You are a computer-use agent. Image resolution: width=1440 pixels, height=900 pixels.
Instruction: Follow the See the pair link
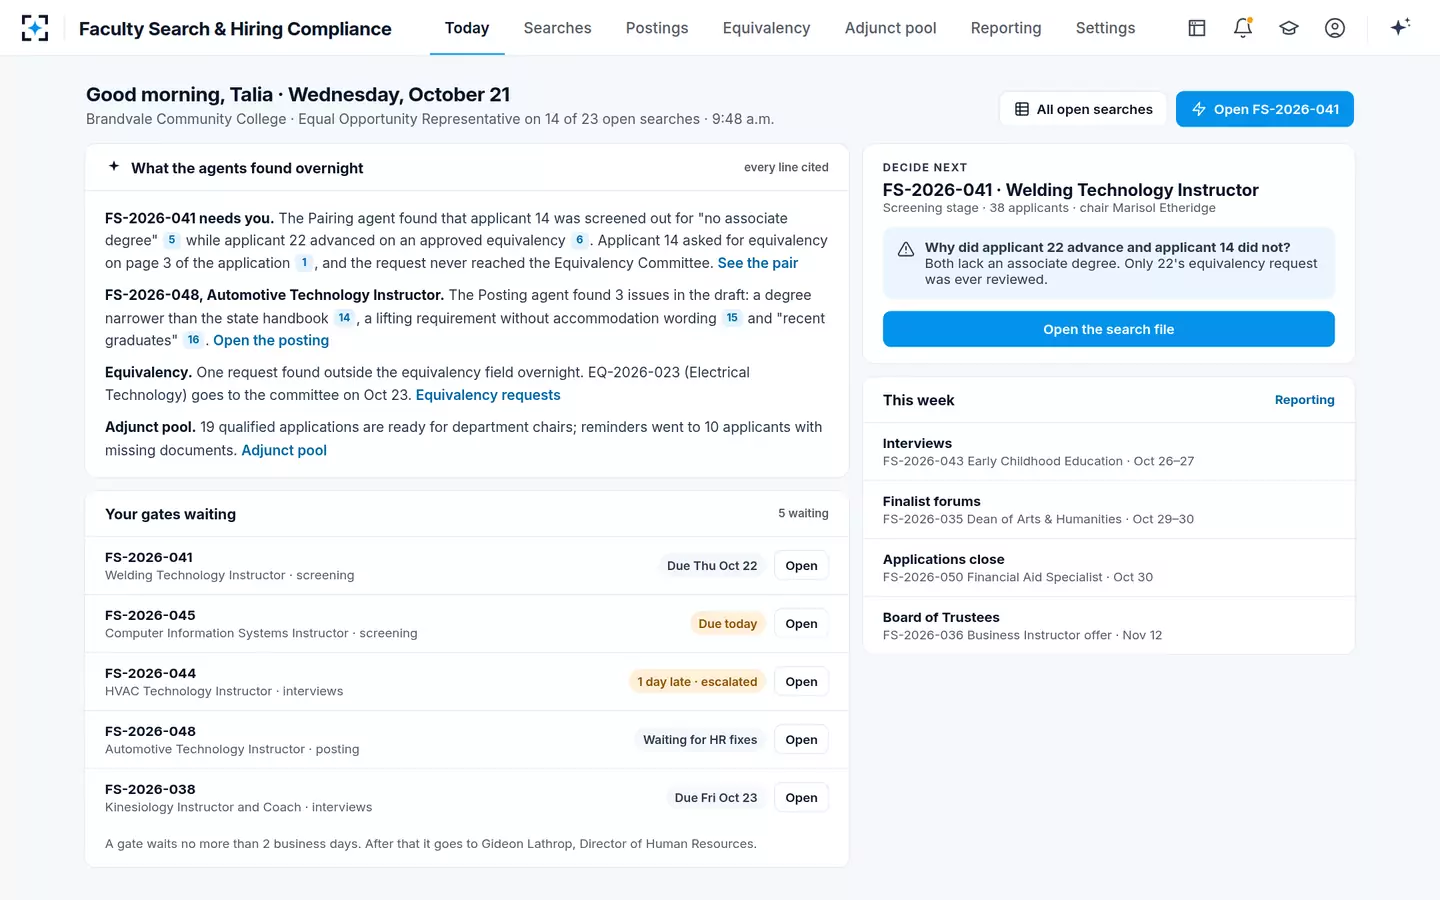click(x=758, y=263)
